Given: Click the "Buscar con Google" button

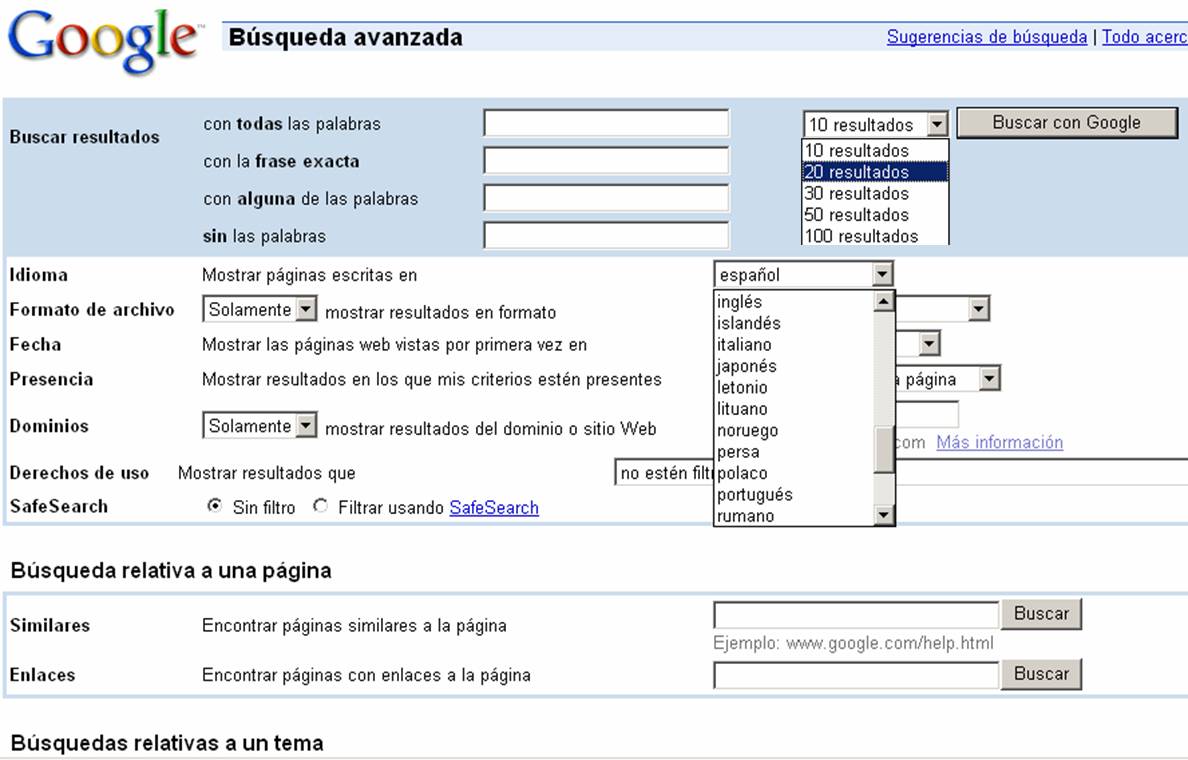Looking at the screenshot, I should [x=1066, y=122].
